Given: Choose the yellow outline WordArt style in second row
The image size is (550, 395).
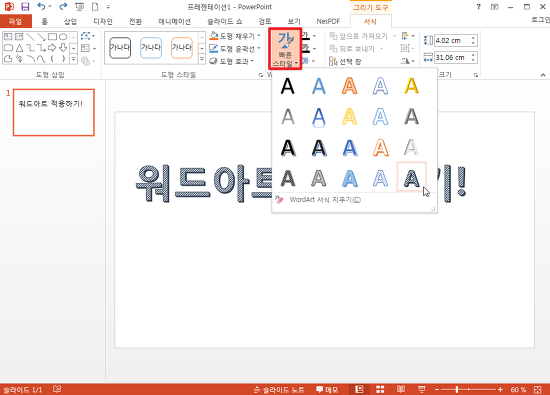Looking at the screenshot, I should [349, 117].
